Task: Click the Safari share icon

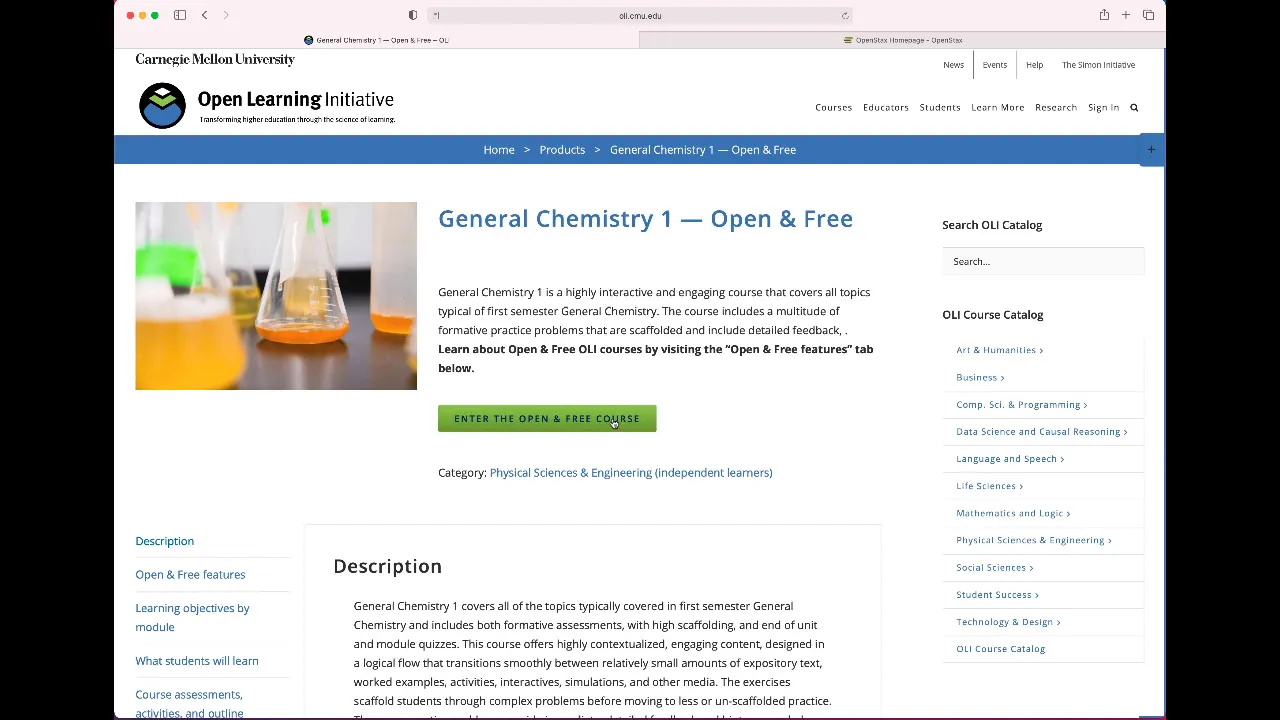Action: click(x=1104, y=15)
